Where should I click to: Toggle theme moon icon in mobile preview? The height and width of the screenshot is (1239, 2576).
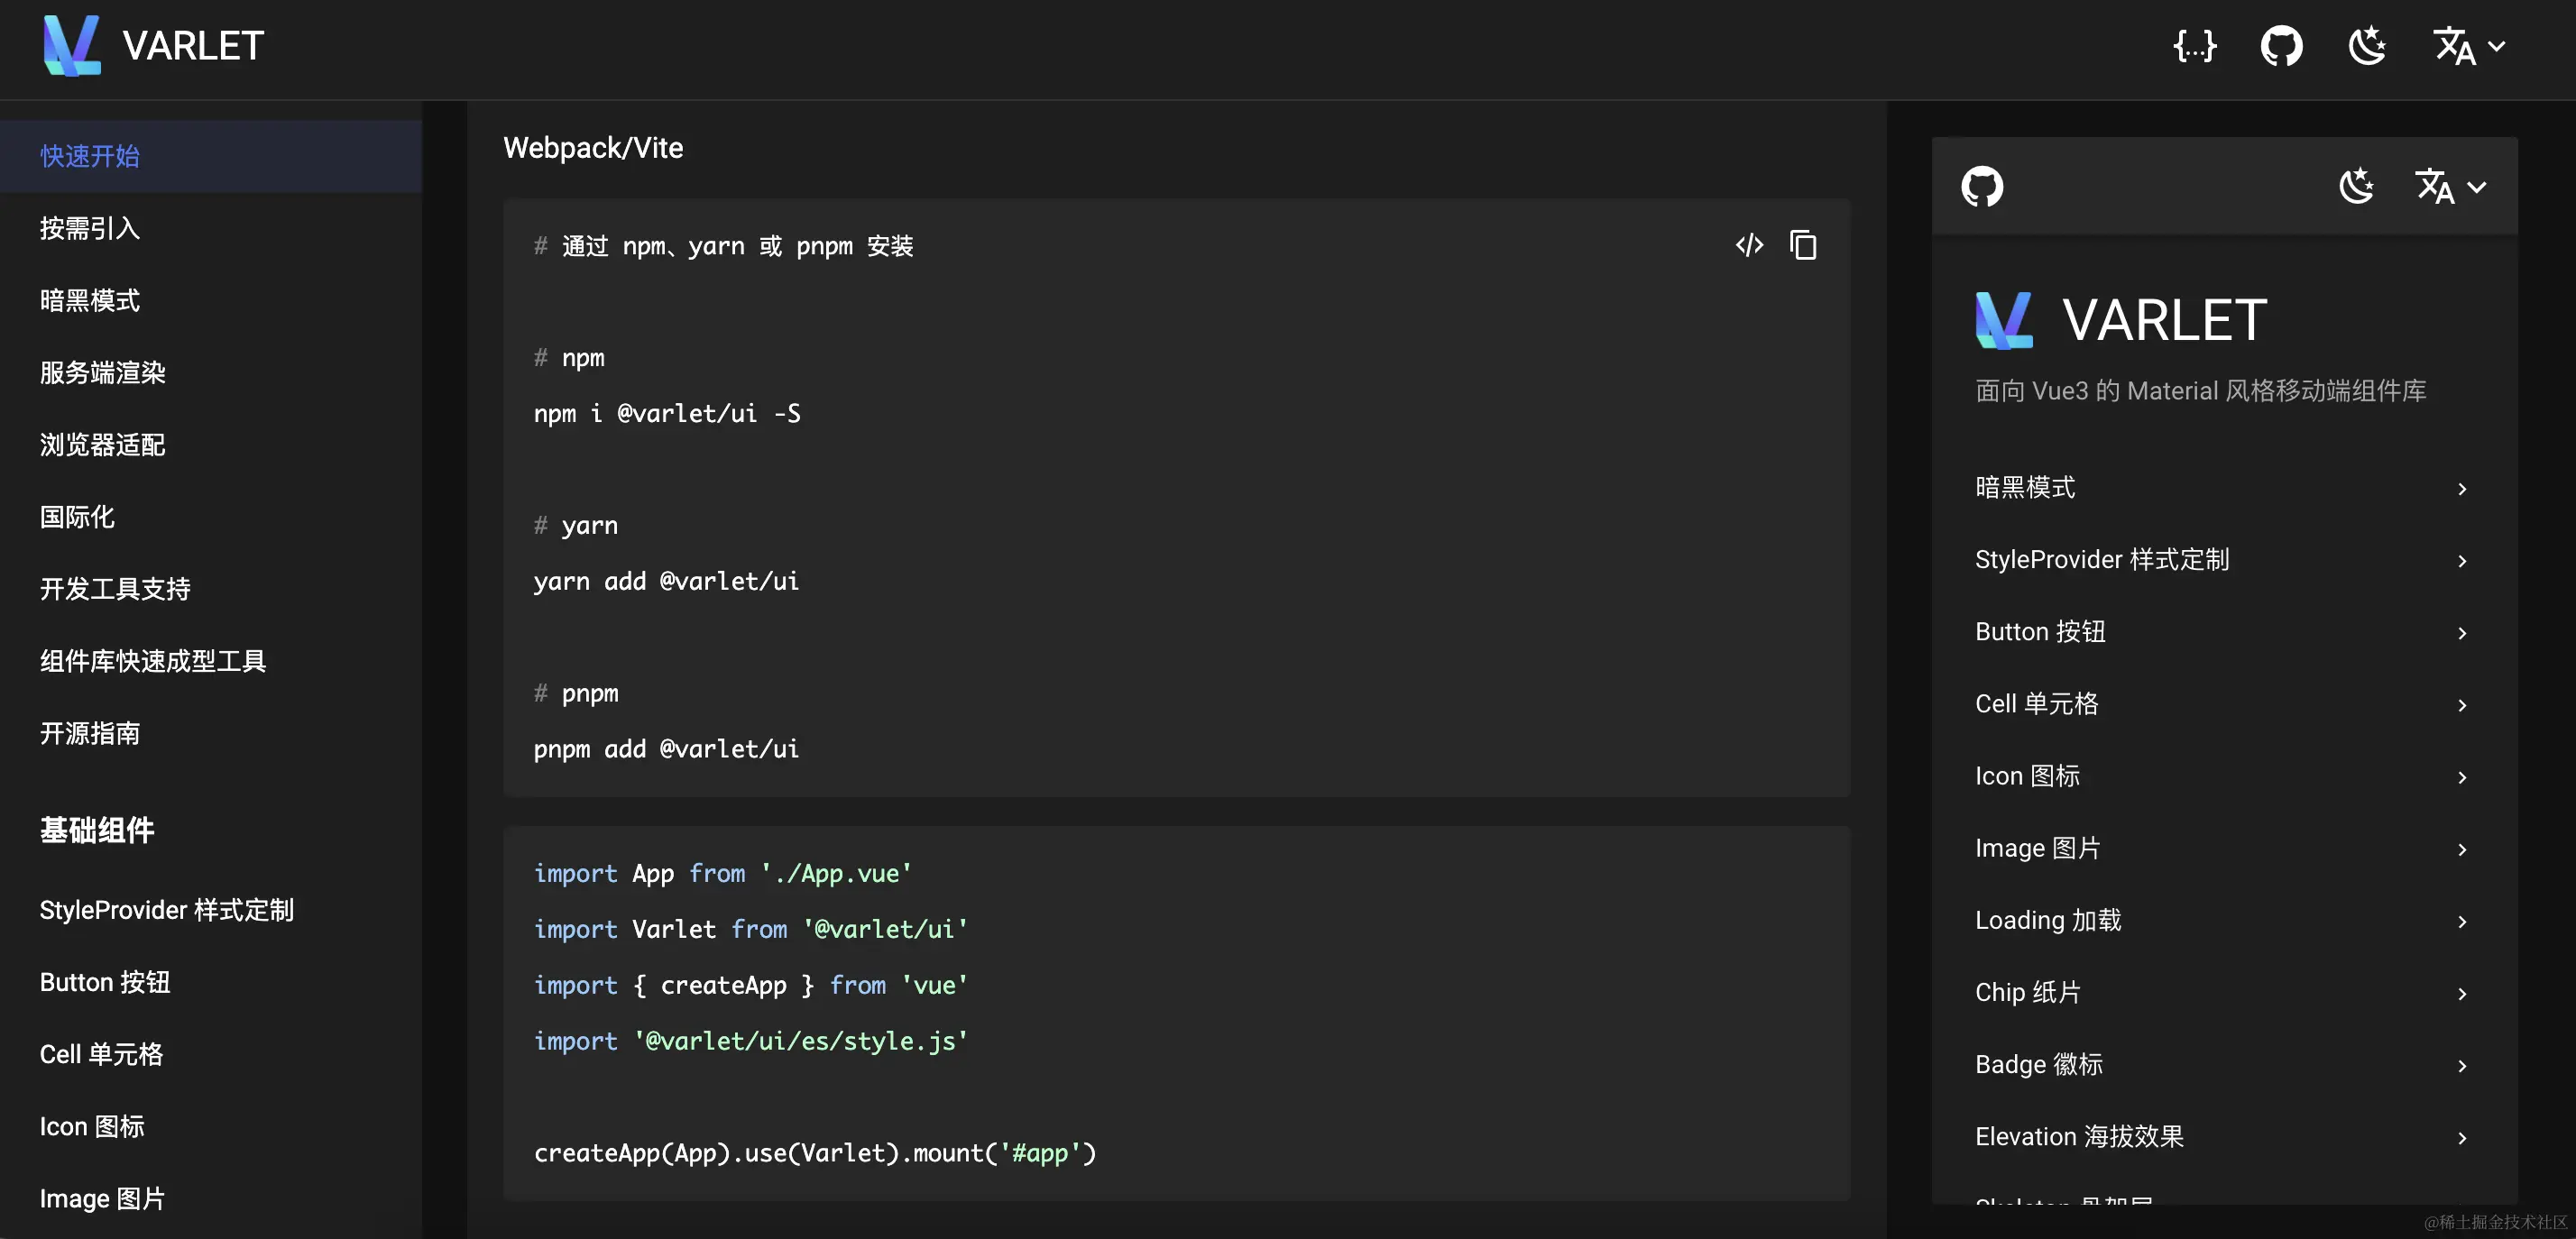[2357, 187]
